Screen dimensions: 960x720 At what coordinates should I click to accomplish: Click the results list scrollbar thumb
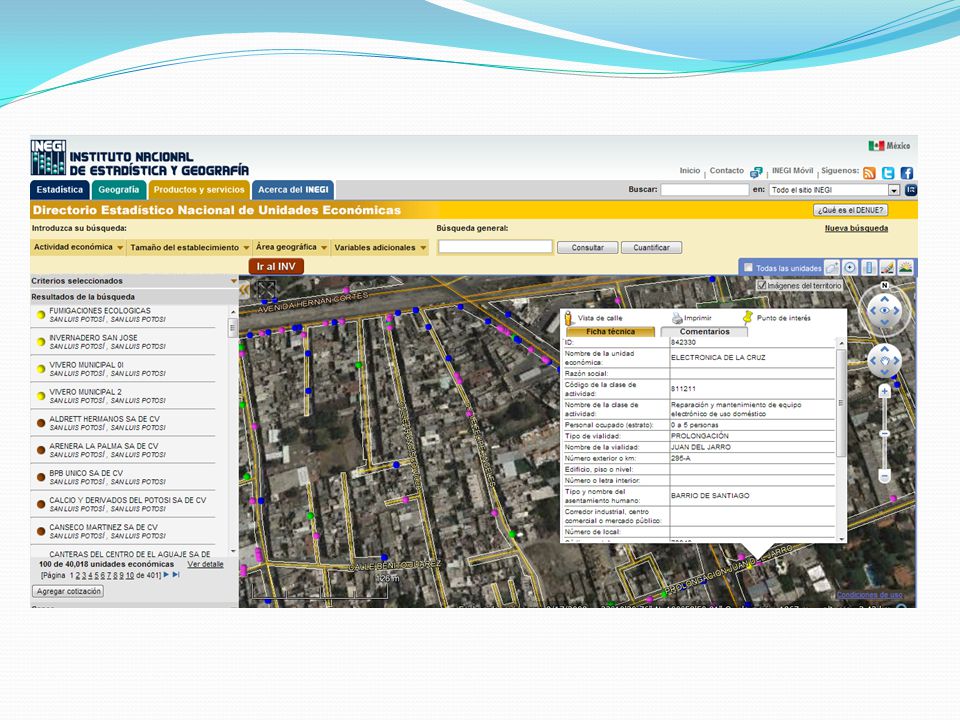233,328
